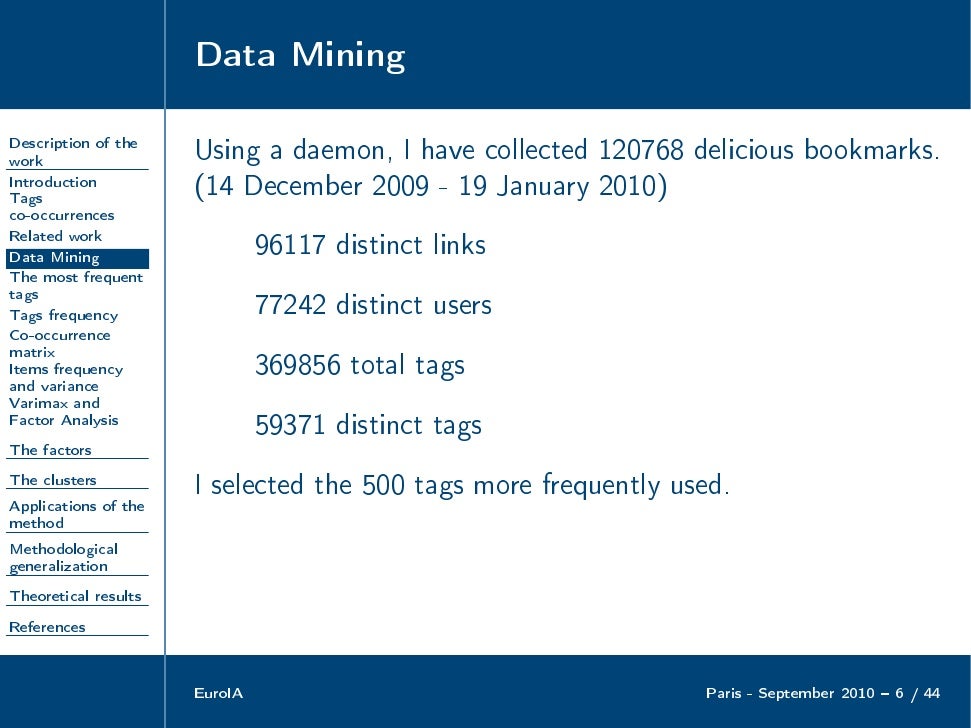Open 'Description of the work' sidebar section
Screen dimensions: 971x728
[x=73, y=152]
